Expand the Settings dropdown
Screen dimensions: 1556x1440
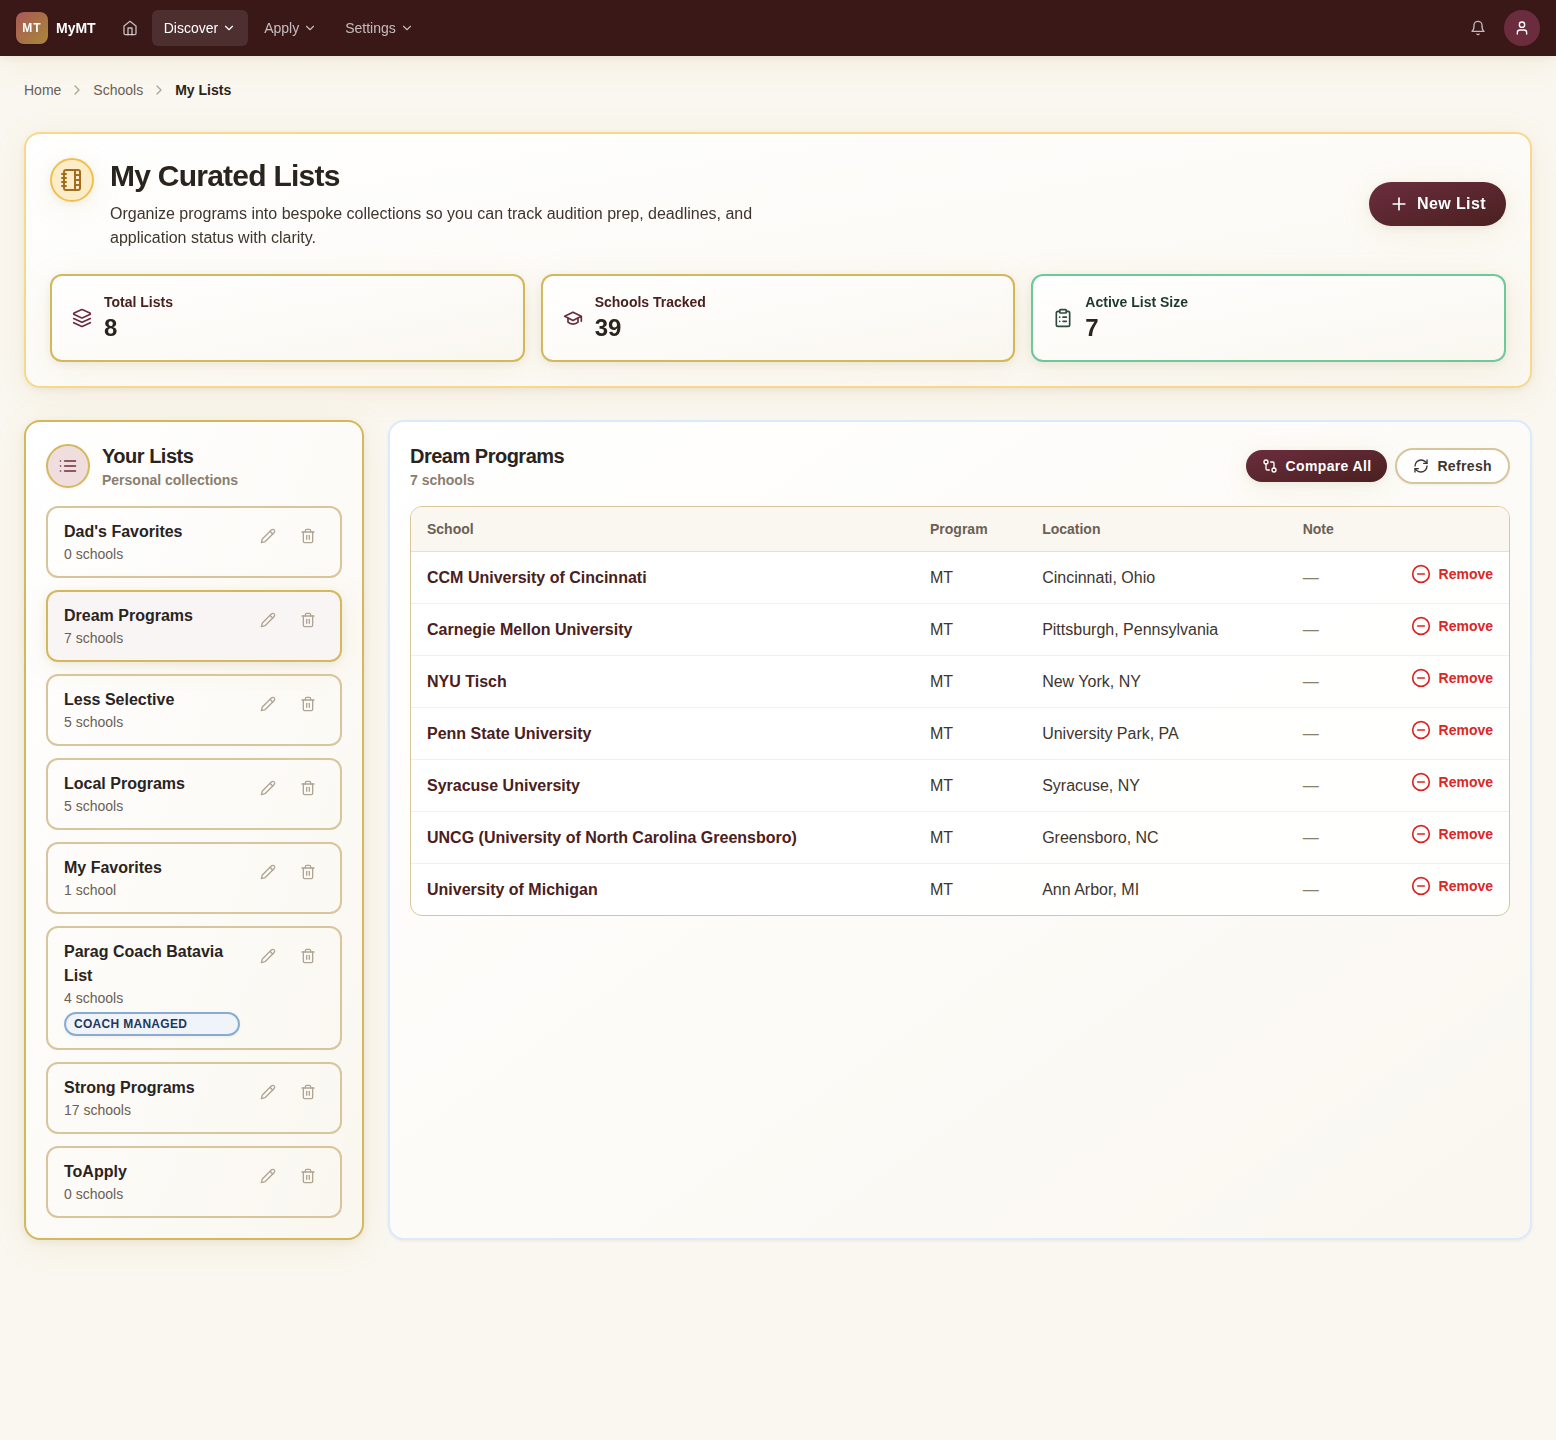(x=378, y=28)
